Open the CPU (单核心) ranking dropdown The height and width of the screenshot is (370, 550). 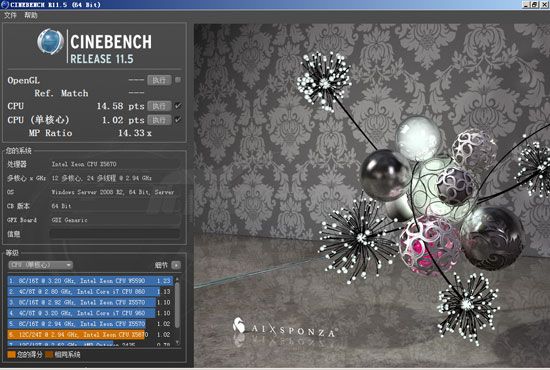coord(40,265)
